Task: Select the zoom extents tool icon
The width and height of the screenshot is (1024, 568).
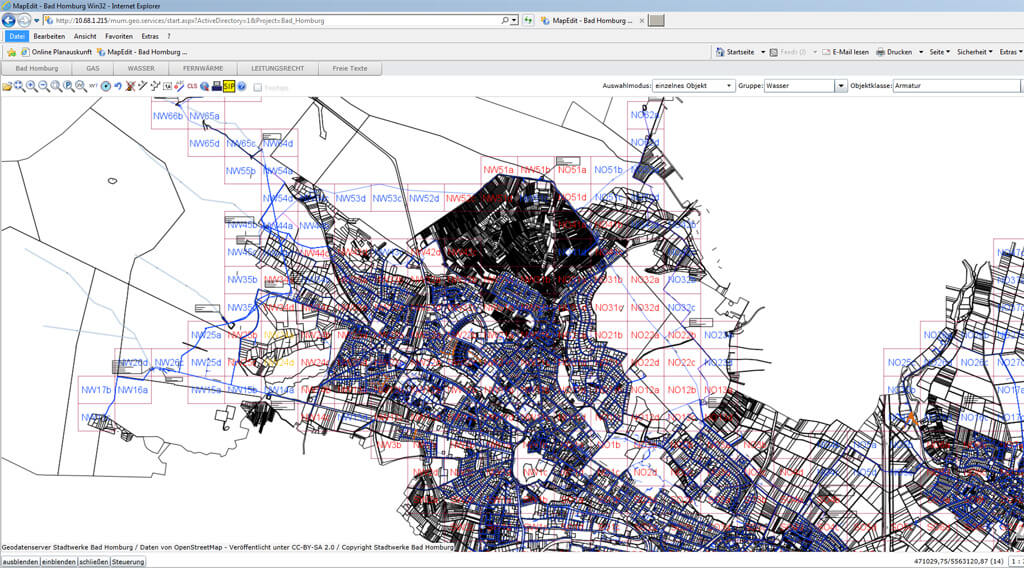Action: [x=19, y=86]
